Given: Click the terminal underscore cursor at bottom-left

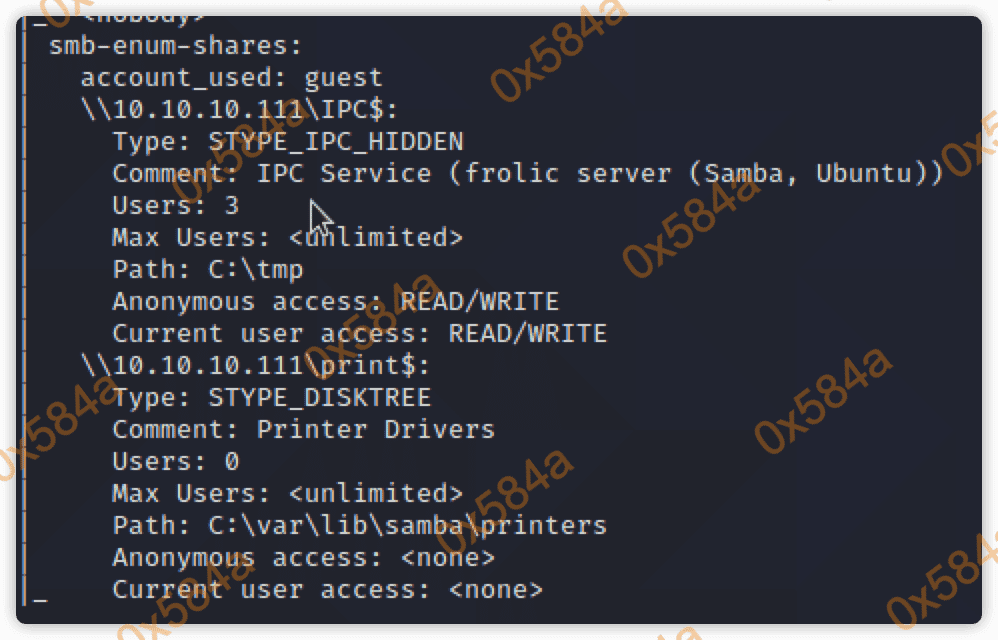Looking at the screenshot, I should (x=40, y=596).
